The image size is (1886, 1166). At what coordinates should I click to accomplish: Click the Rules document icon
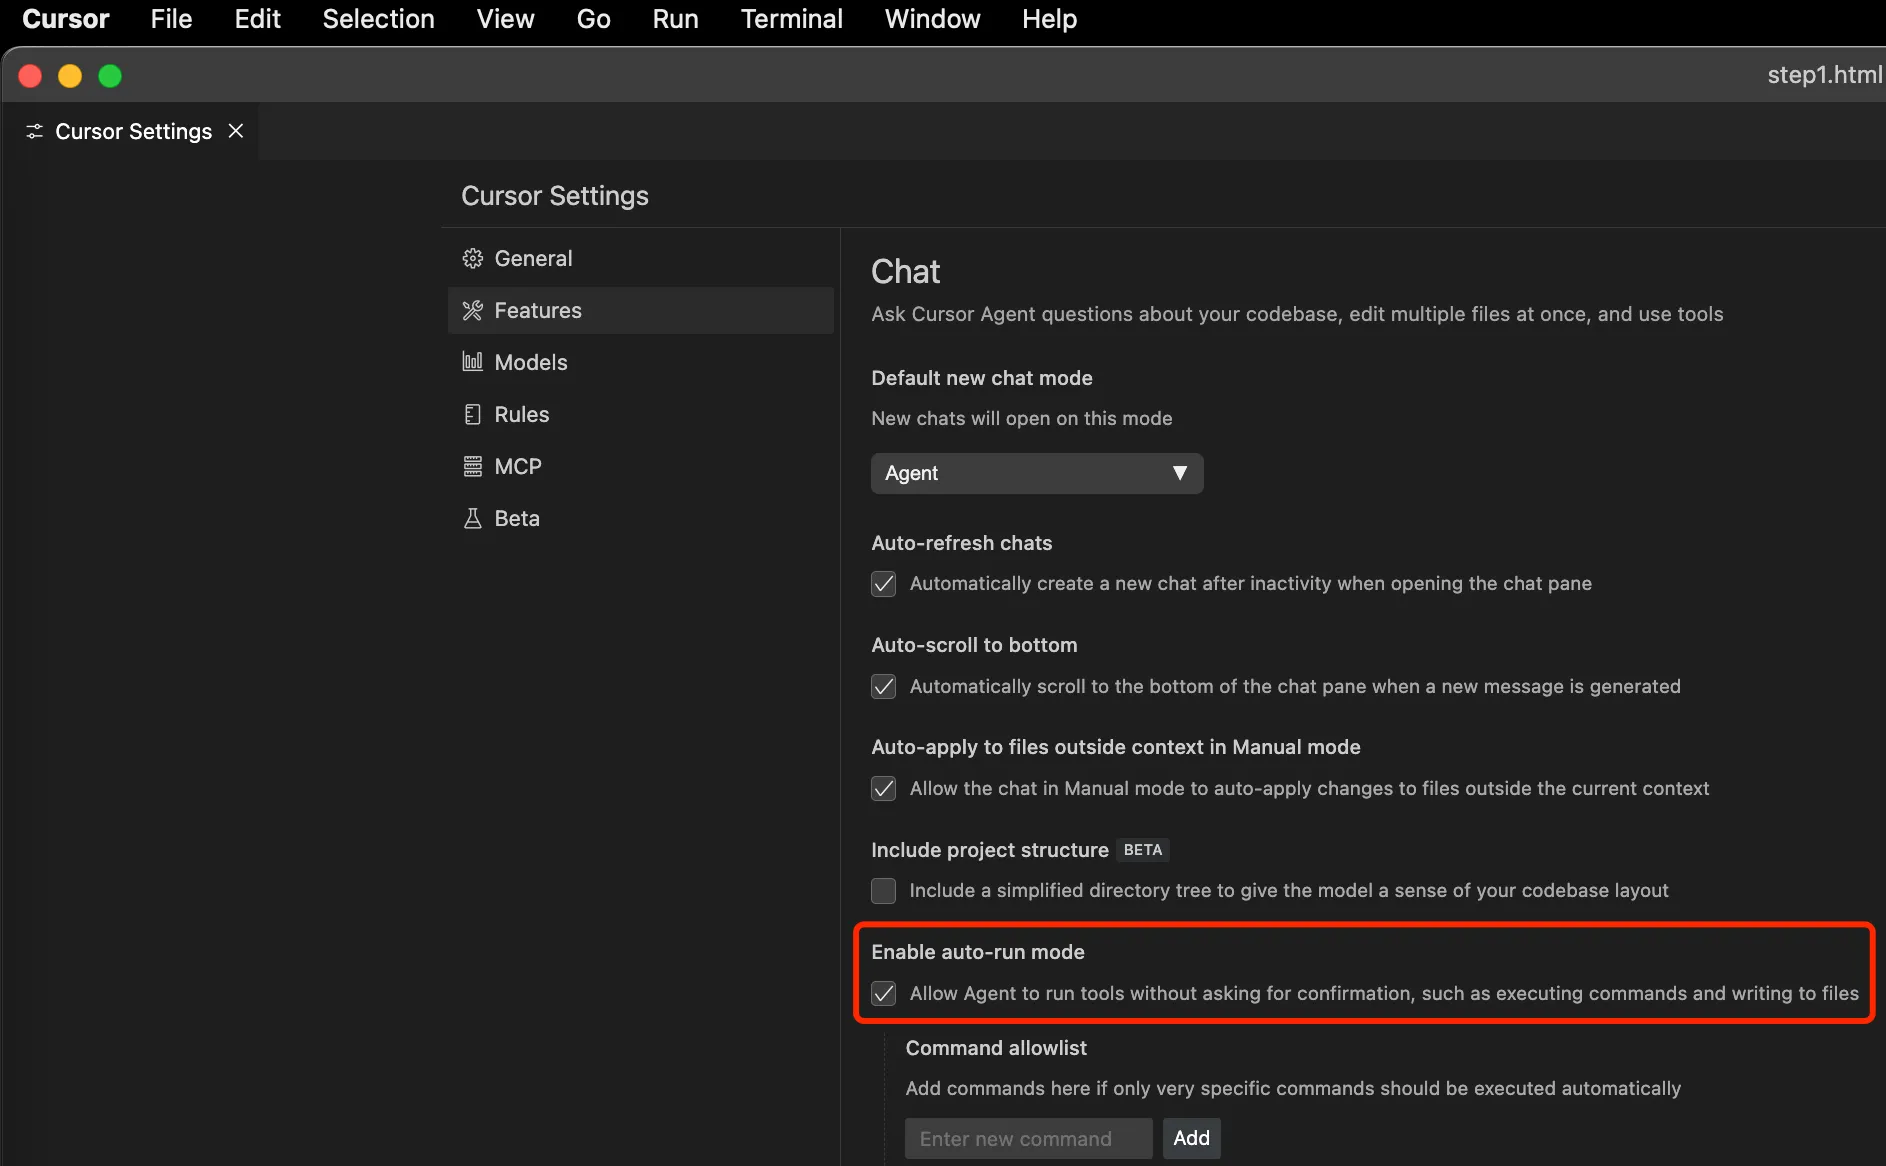(472, 414)
